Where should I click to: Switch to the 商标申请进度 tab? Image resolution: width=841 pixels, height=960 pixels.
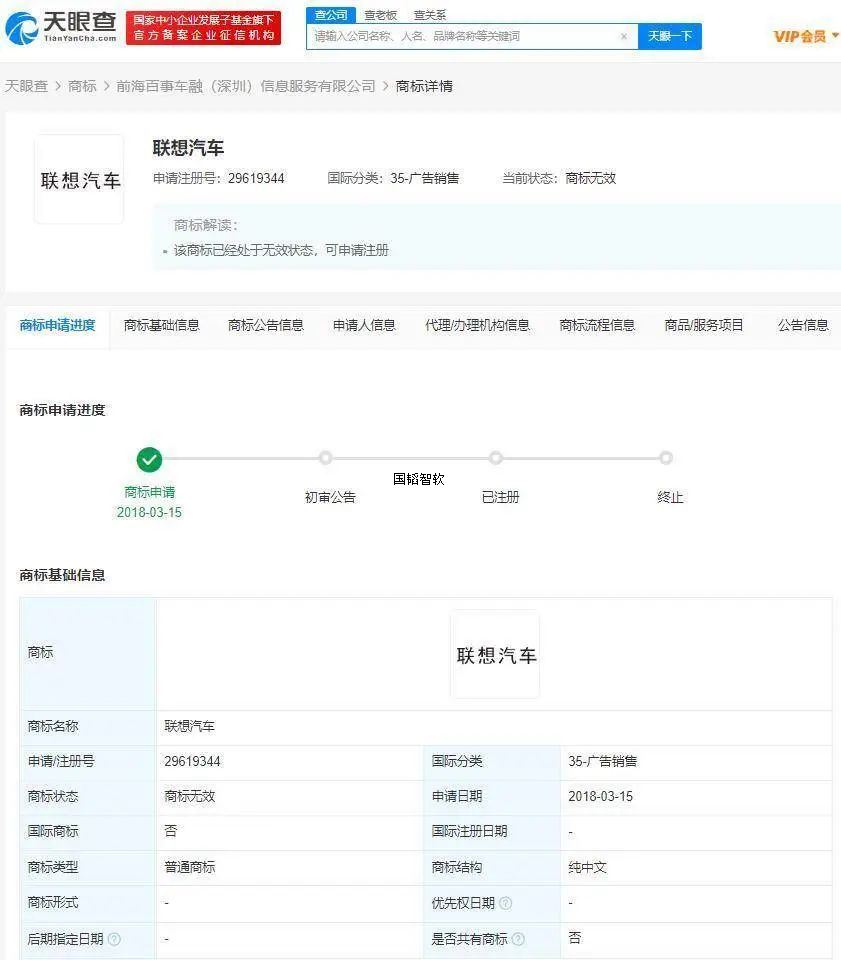click(x=58, y=326)
